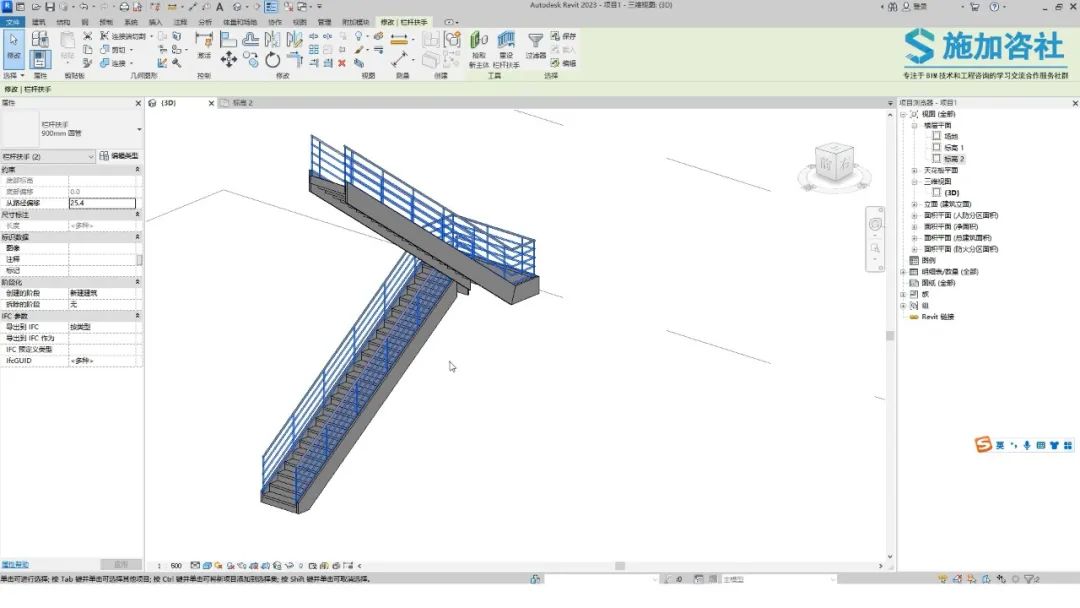Click the Sogou input microphone icon
The image size is (1080, 608).
click(1027, 445)
